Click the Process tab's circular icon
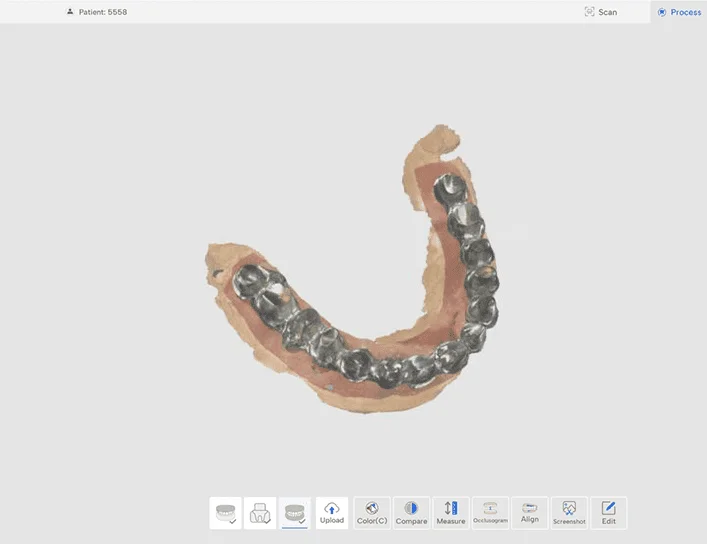707x544 pixels. 662,12
